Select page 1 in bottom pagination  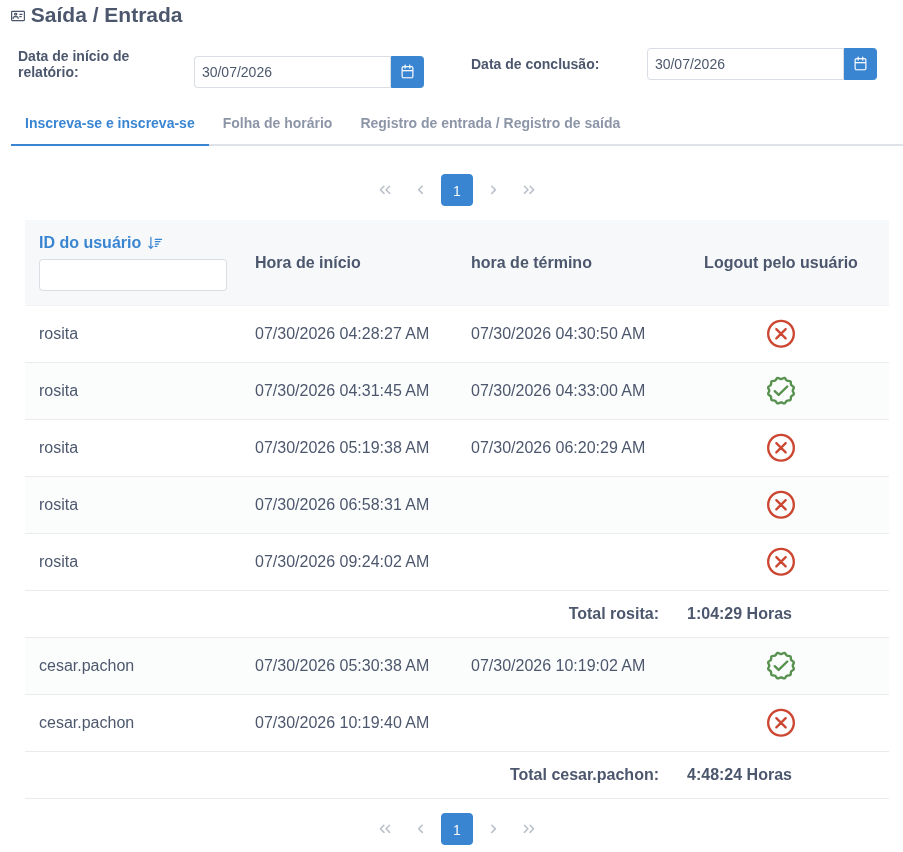pyautogui.click(x=457, y=829)
